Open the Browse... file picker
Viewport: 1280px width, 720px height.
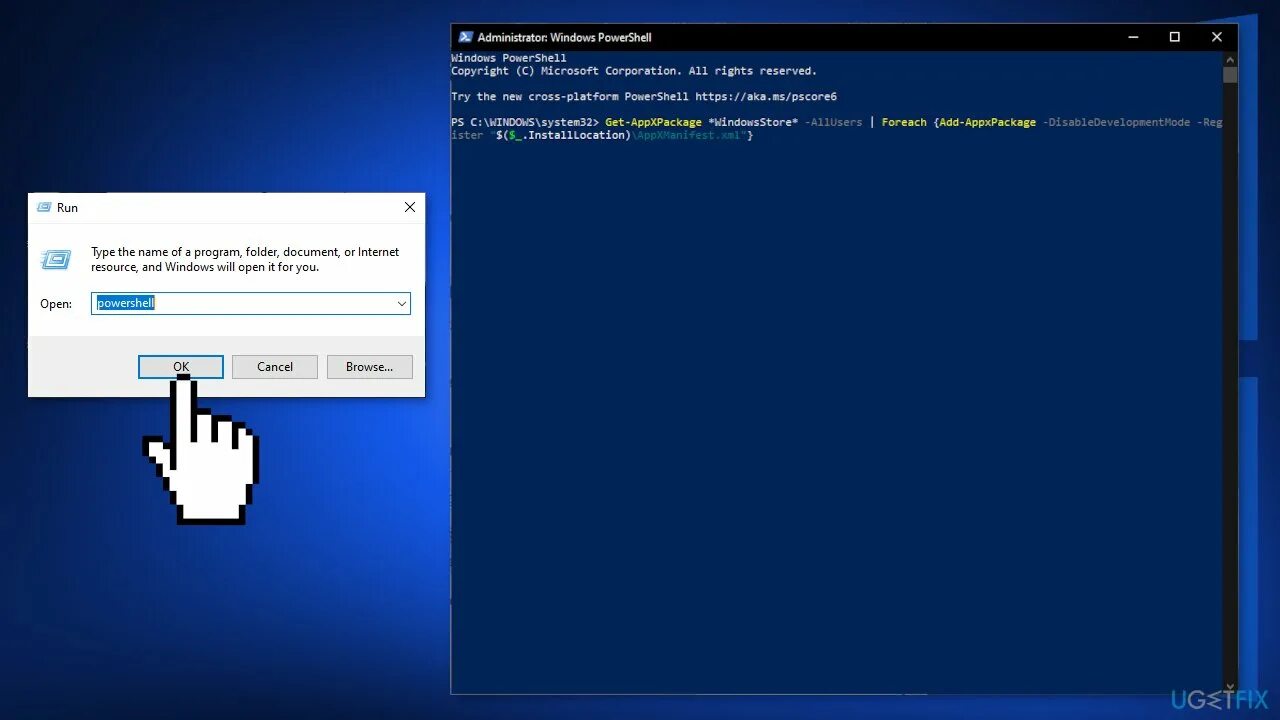pyautogui.click(x=369, y=367)
